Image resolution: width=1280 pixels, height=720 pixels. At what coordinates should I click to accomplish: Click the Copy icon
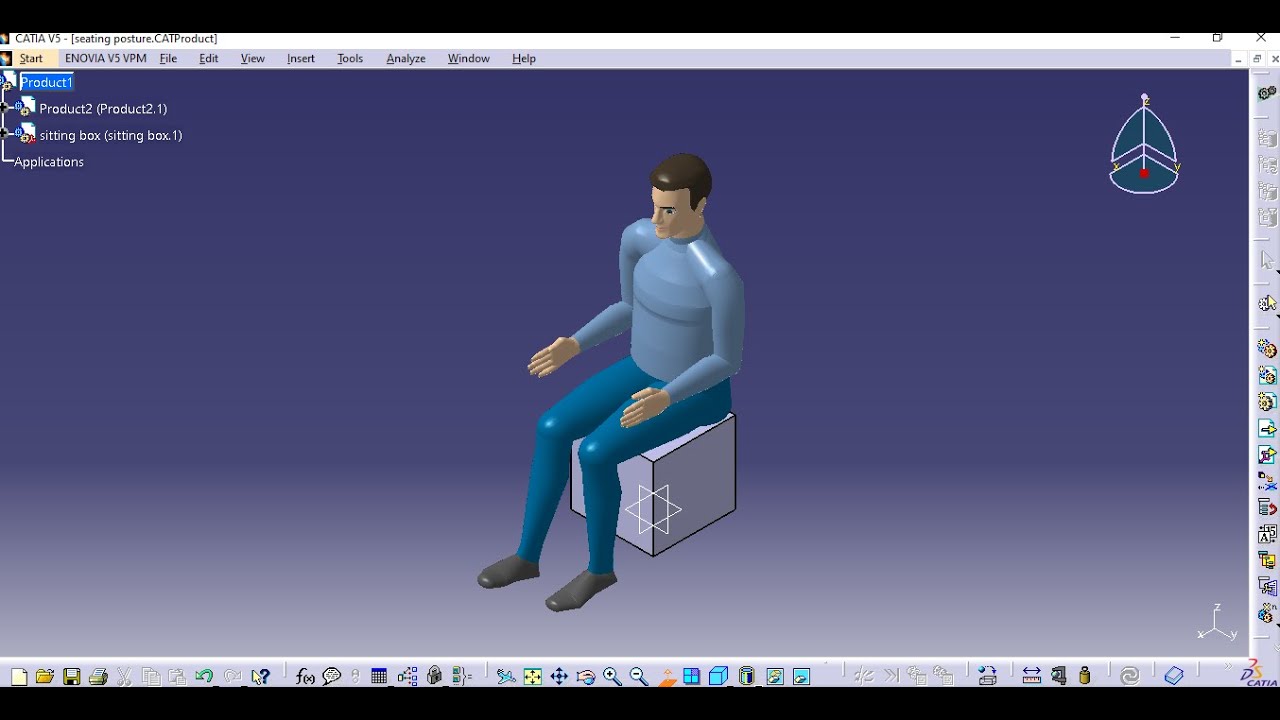coord(151,677)
